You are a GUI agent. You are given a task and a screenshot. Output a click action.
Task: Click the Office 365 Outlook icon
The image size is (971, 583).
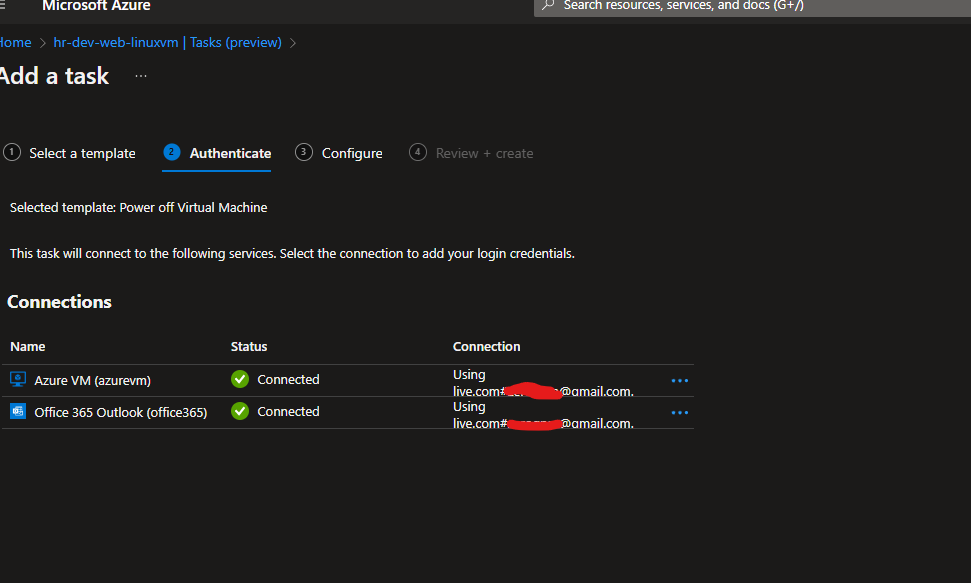pyautogui.click(x=18, y=411)
